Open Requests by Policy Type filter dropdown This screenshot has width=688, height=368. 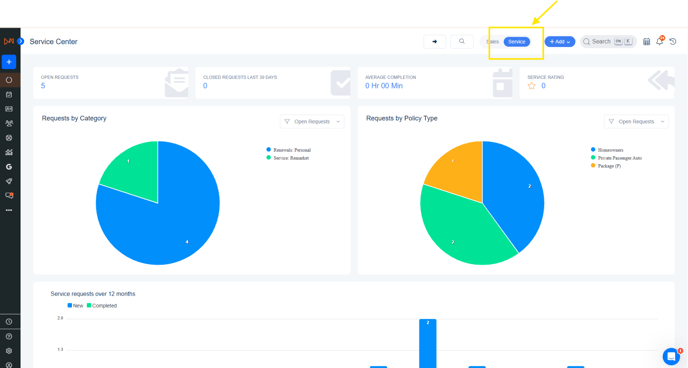(x=636, y=121)
